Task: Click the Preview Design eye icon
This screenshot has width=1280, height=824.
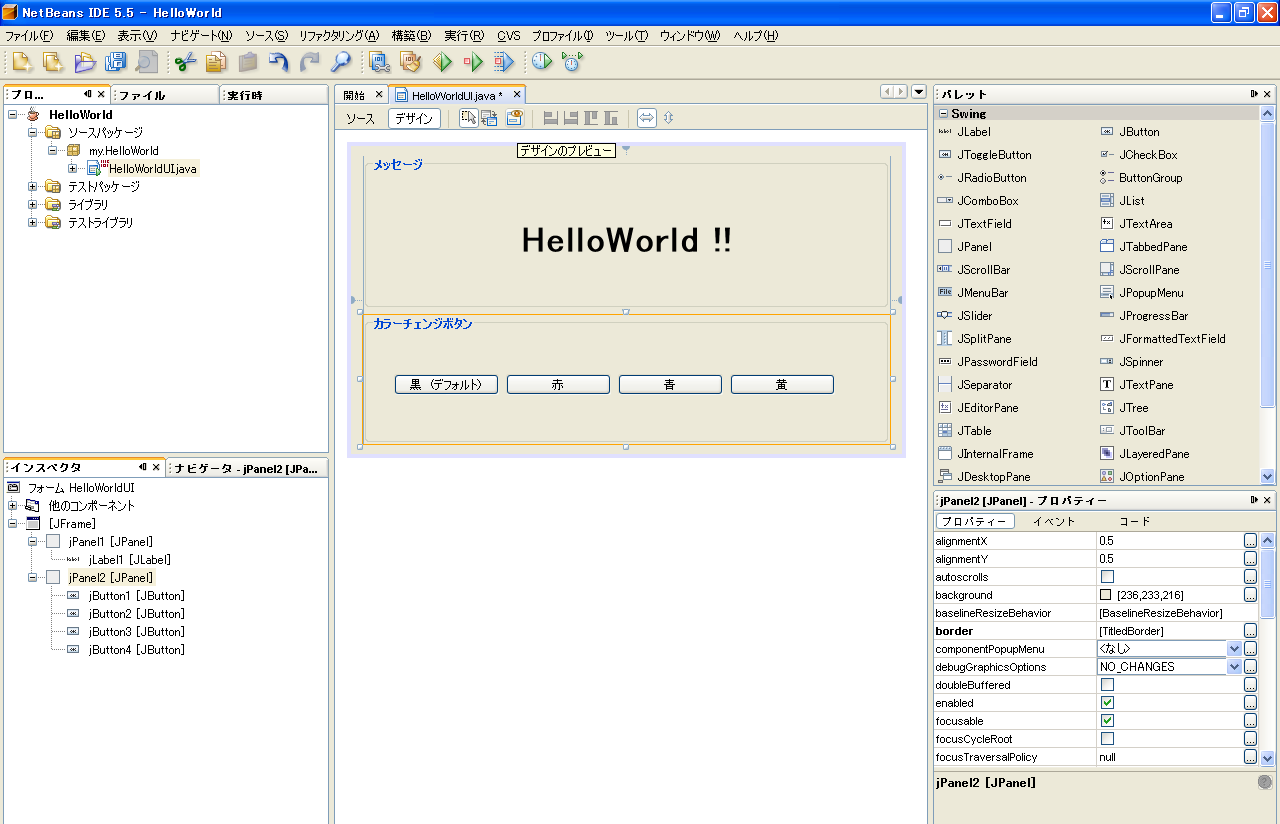Action: tap(514, 118)
